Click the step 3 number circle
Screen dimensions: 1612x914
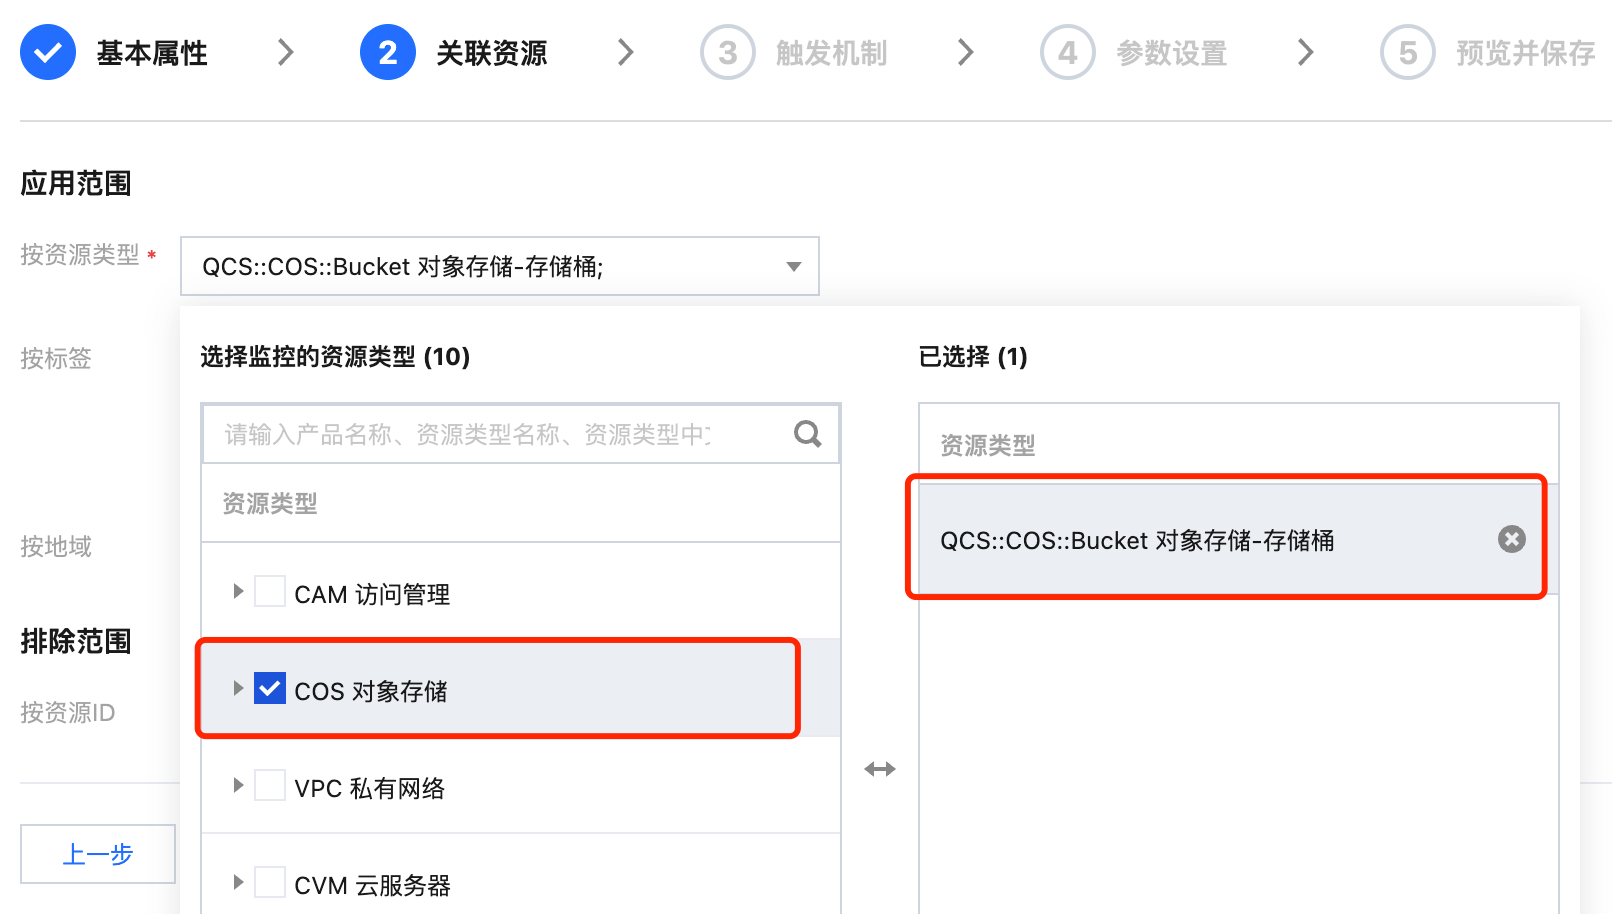[728, 53]
